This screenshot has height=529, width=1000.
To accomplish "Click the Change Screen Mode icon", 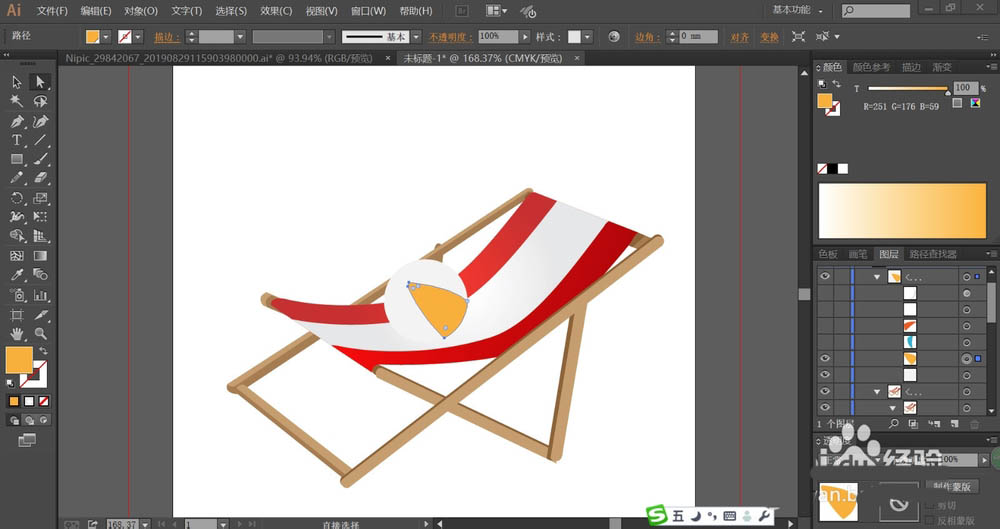I will (x=27, y=440).
